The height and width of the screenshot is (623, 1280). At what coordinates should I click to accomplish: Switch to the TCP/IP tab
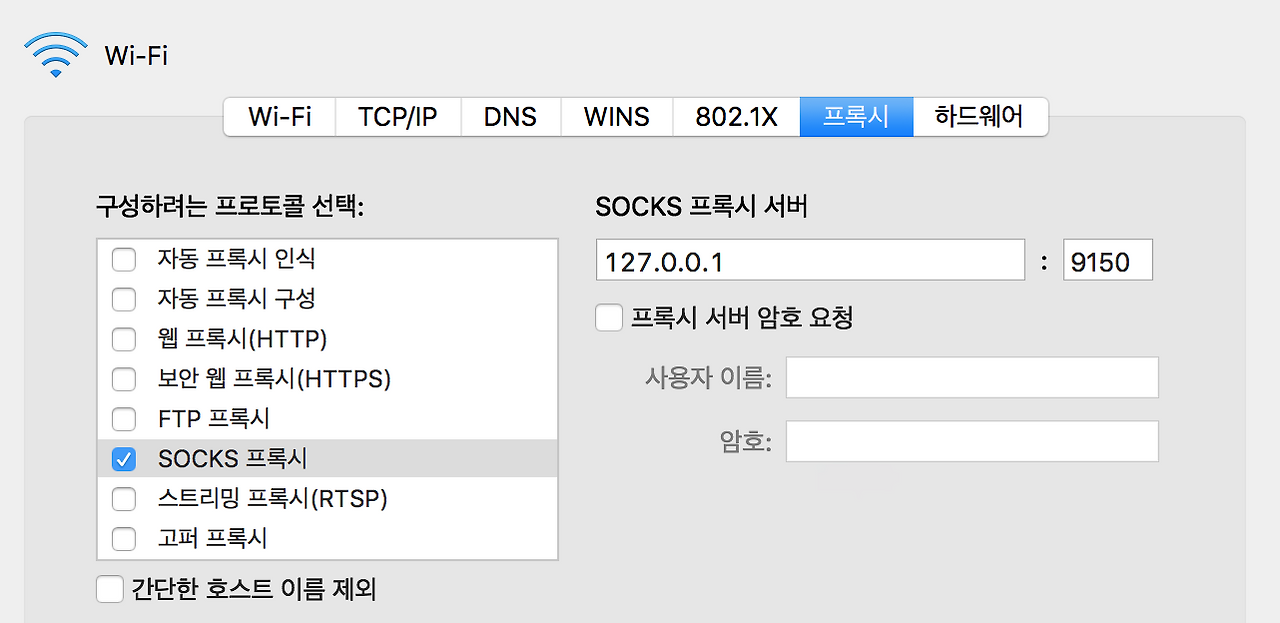point(397,117)
